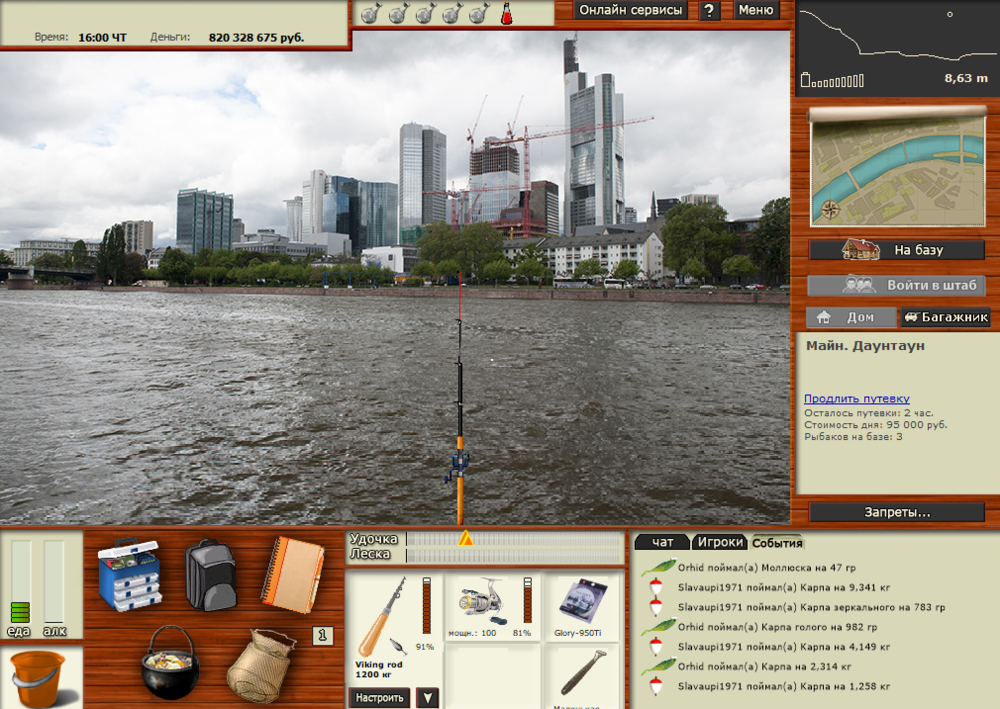
Task: Open the Онлайн сервисы menu
Action: (631, 10)
